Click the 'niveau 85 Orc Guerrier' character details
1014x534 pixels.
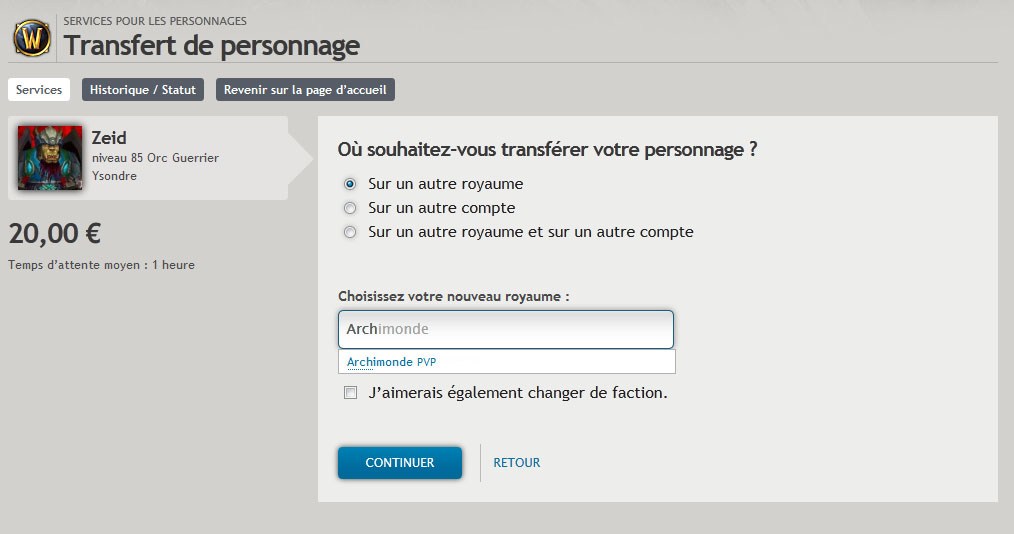[155, 158]
